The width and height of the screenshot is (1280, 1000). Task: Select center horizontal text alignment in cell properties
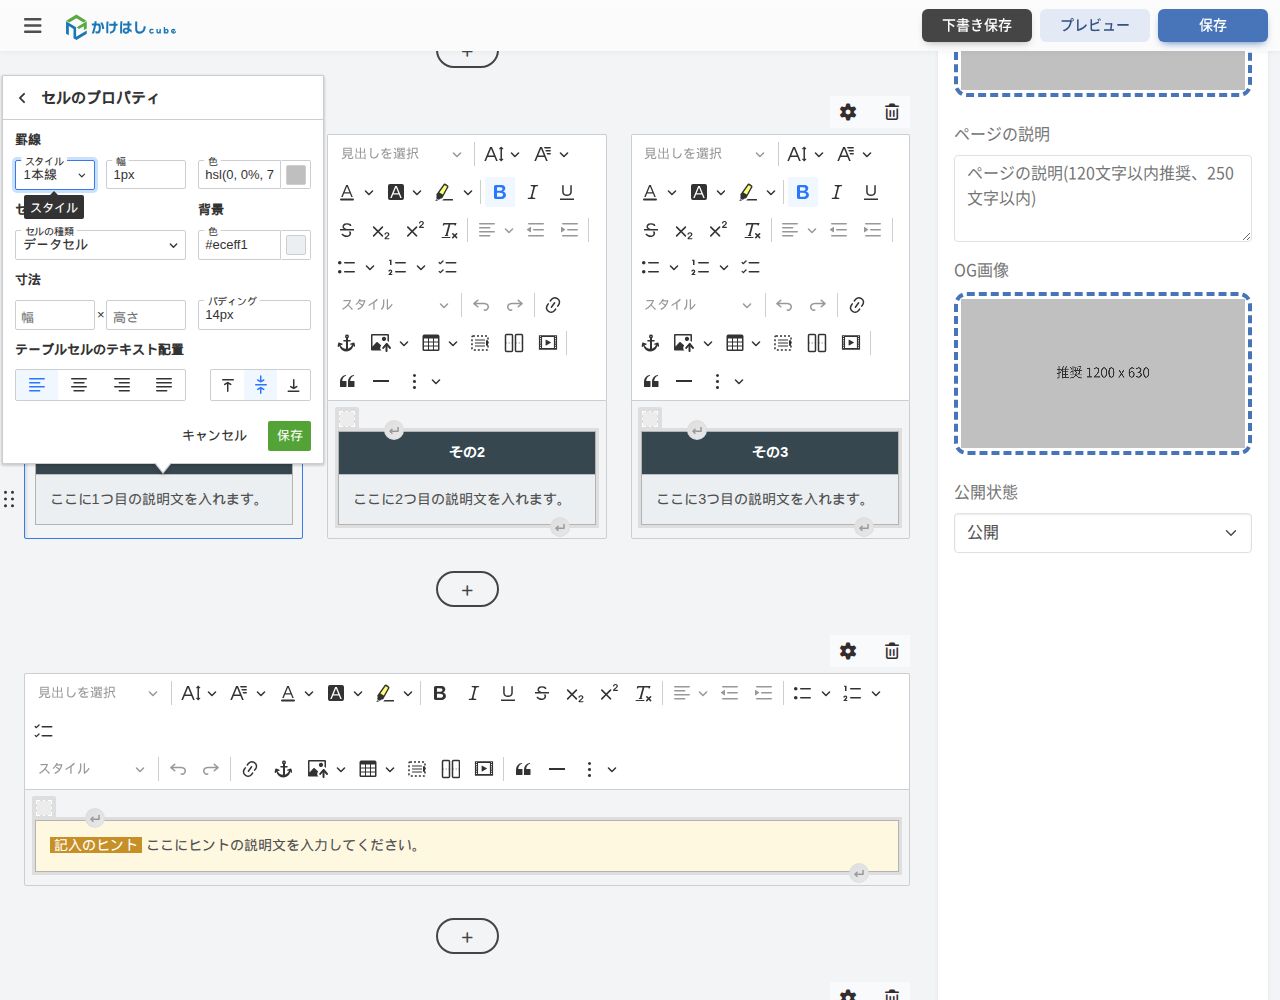point(79,385)
